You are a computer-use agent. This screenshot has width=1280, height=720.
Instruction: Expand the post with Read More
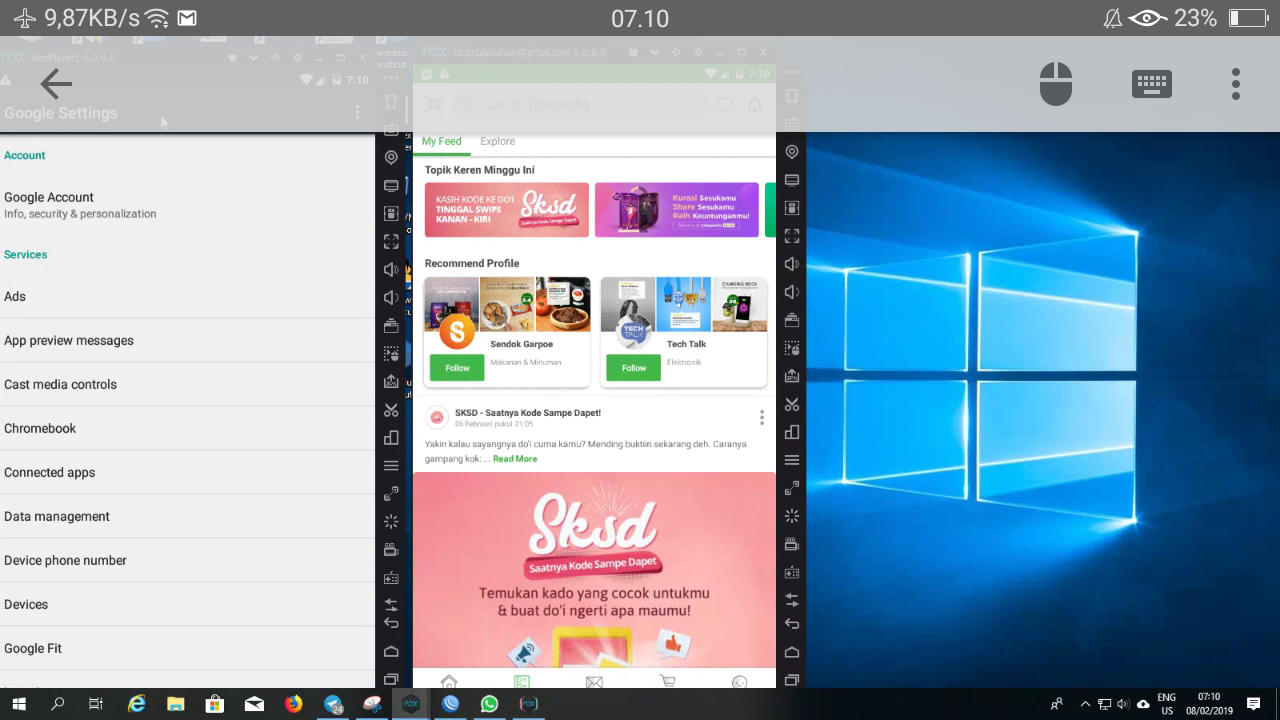[514, 458]
